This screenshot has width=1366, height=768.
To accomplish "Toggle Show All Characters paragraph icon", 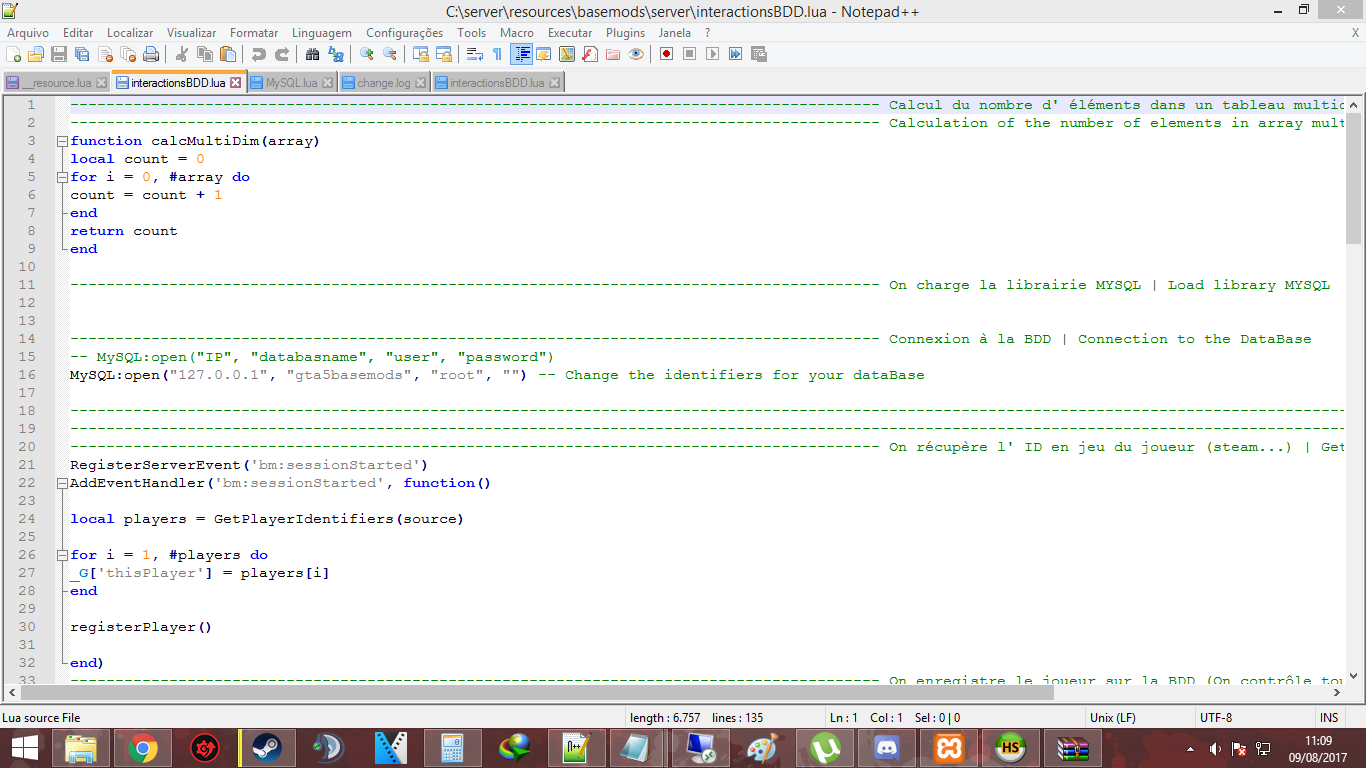I will tap(497, 54).
